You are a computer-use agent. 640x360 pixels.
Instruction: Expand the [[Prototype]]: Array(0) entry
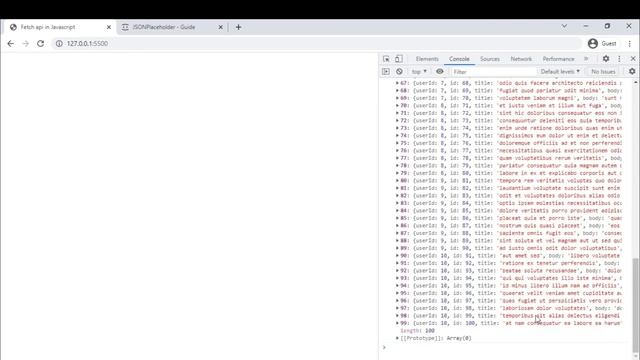(x=397, y=338)
